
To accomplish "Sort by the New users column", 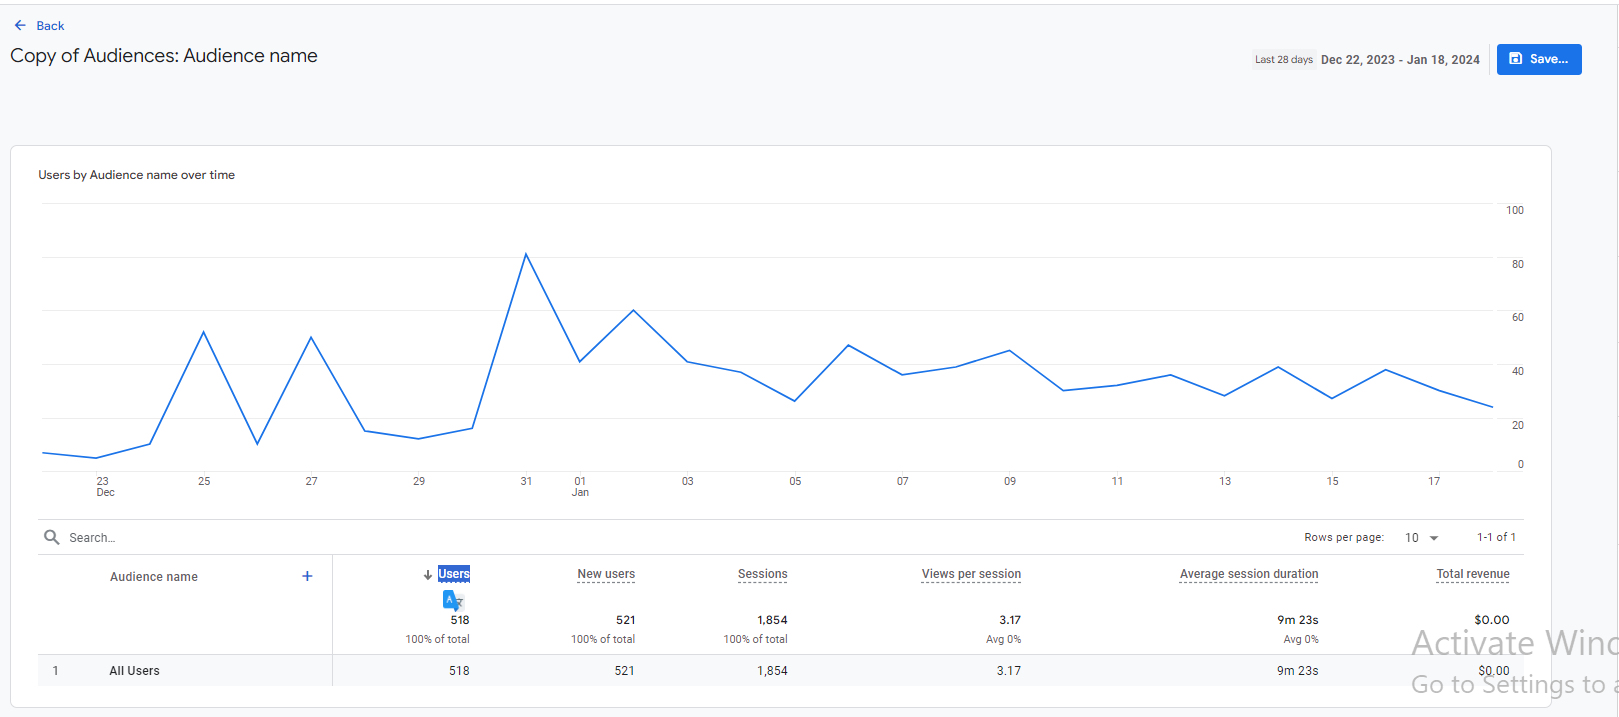I will pos(606,574).
